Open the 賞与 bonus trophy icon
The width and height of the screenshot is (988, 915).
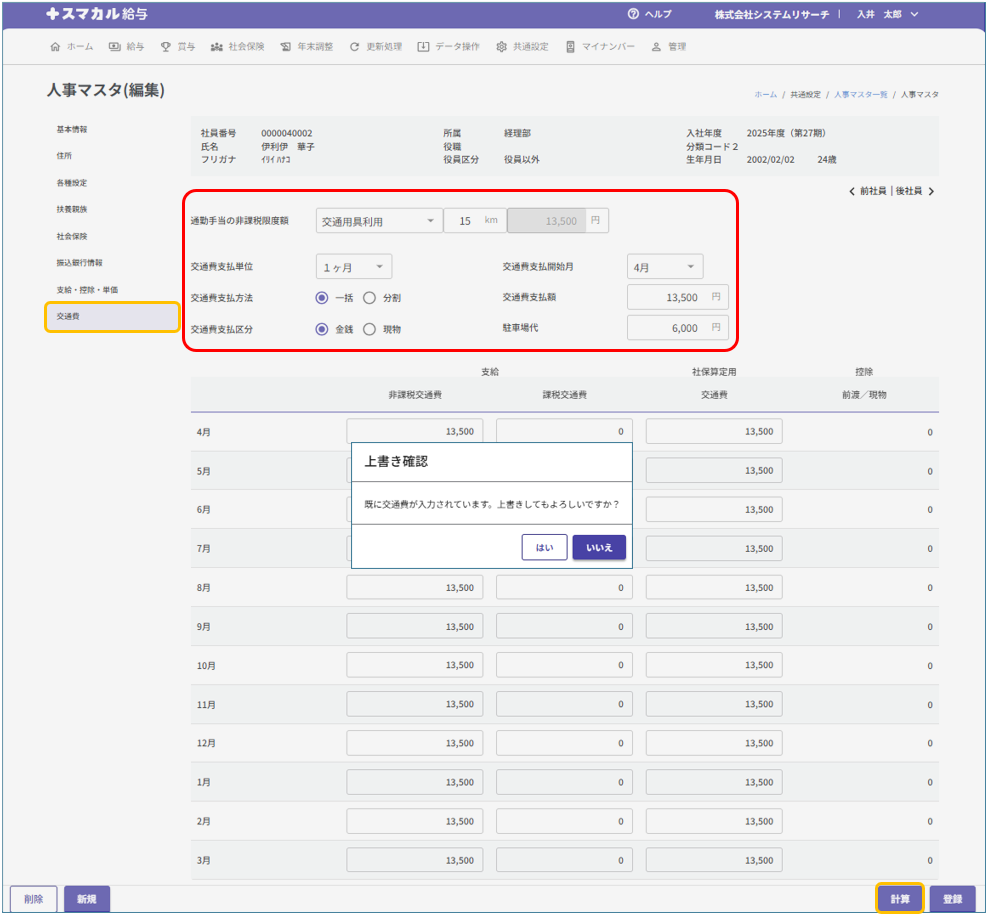click(x=166, y=47)
